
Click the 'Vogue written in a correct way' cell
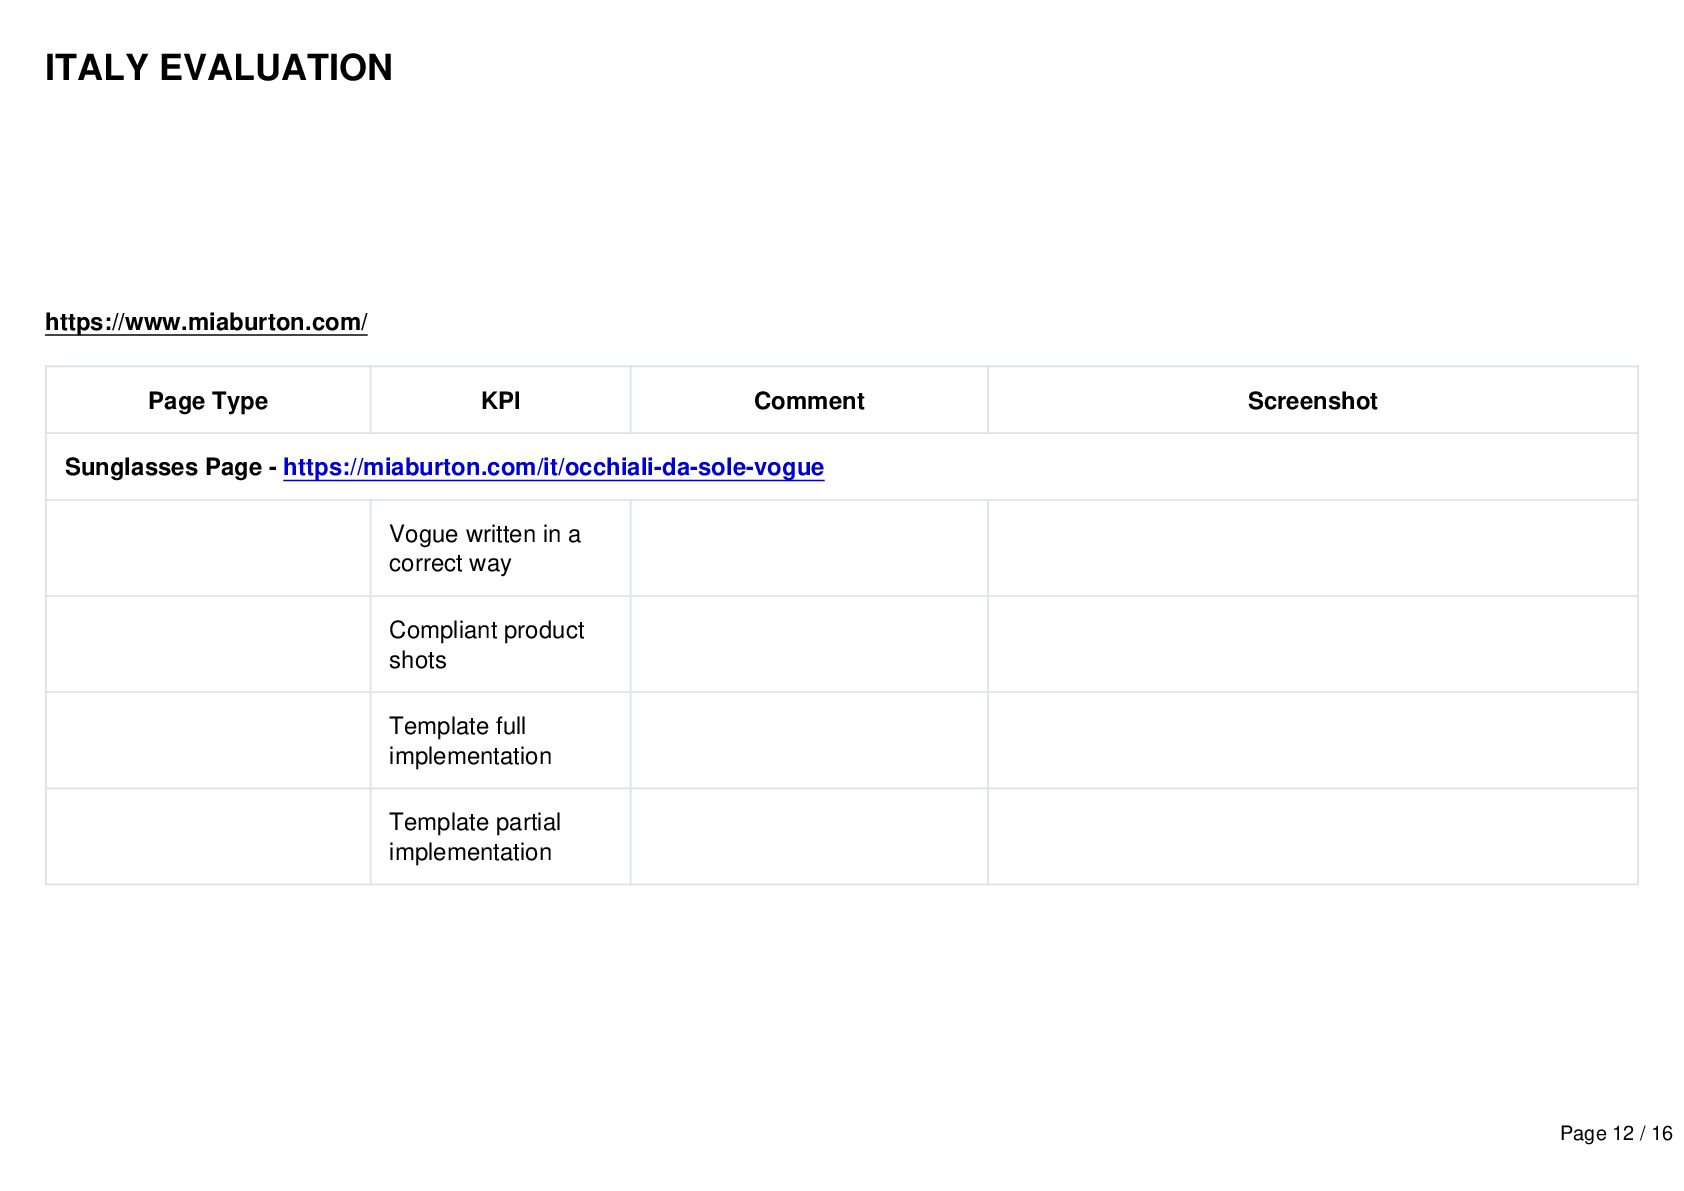[x=500, y=548]
